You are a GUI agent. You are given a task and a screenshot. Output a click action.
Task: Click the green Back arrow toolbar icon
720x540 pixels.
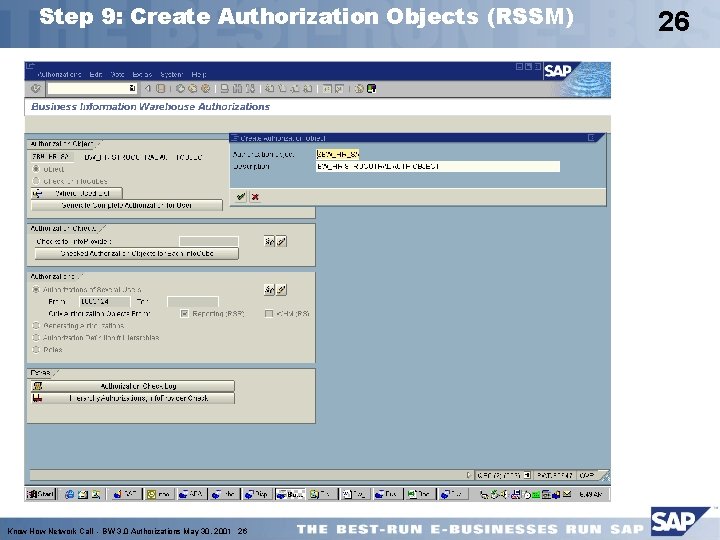pyautogui.click(x=180, y=89)
